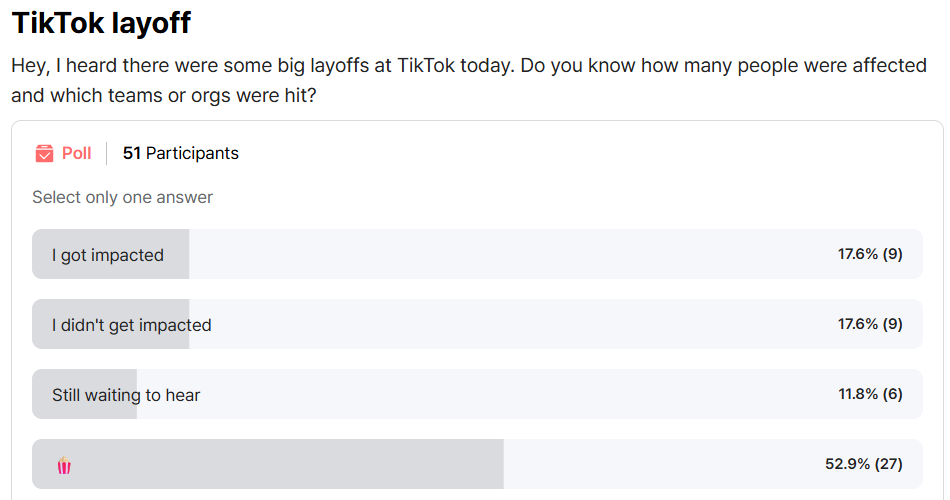Click the number 51 in the participants count
Screen dimensions: 950x500
[131, 153]
